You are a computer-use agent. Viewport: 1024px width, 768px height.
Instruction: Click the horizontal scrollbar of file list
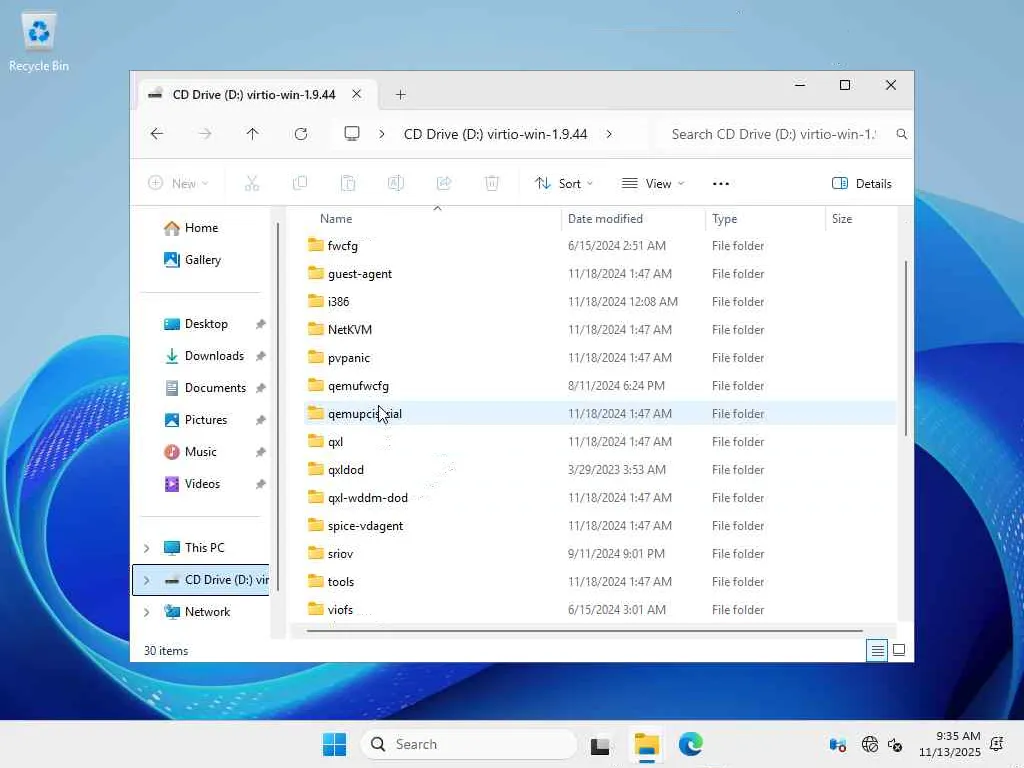point(584,631)
